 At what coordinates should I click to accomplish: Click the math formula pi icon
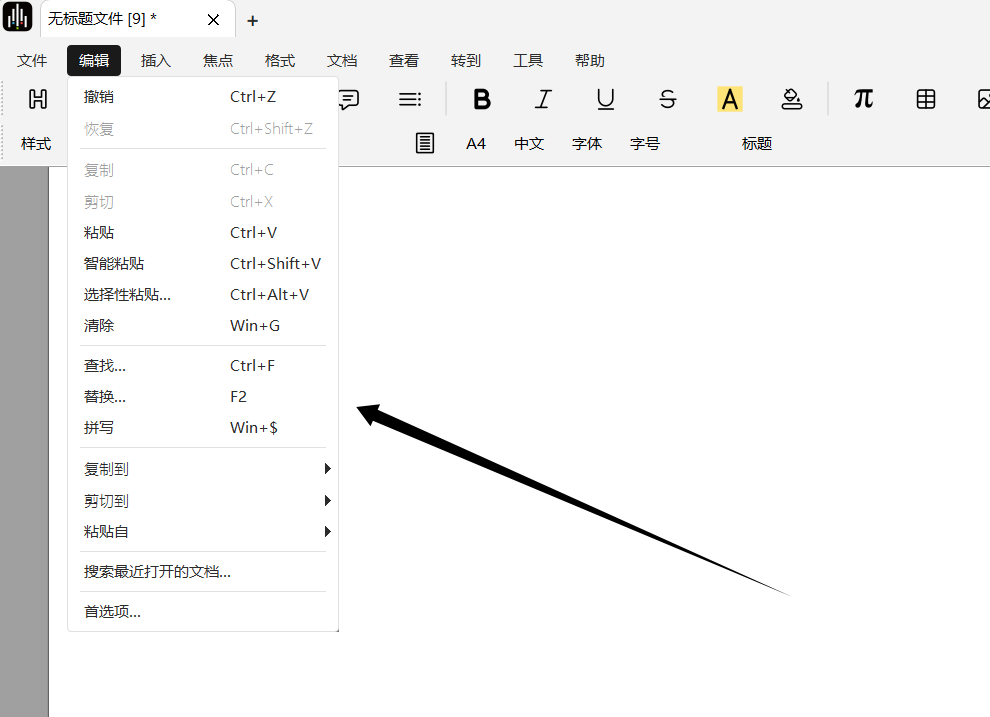pos(863,98)
